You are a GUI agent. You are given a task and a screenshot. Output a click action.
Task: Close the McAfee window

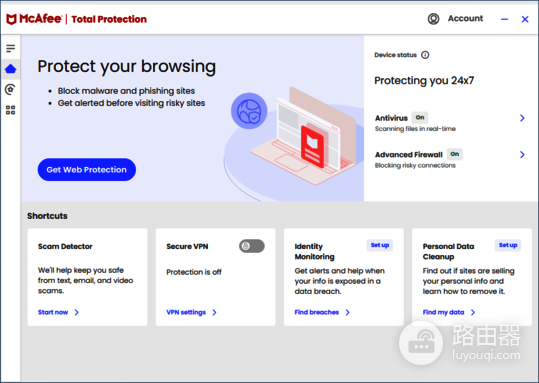click(x=525, y=19)
